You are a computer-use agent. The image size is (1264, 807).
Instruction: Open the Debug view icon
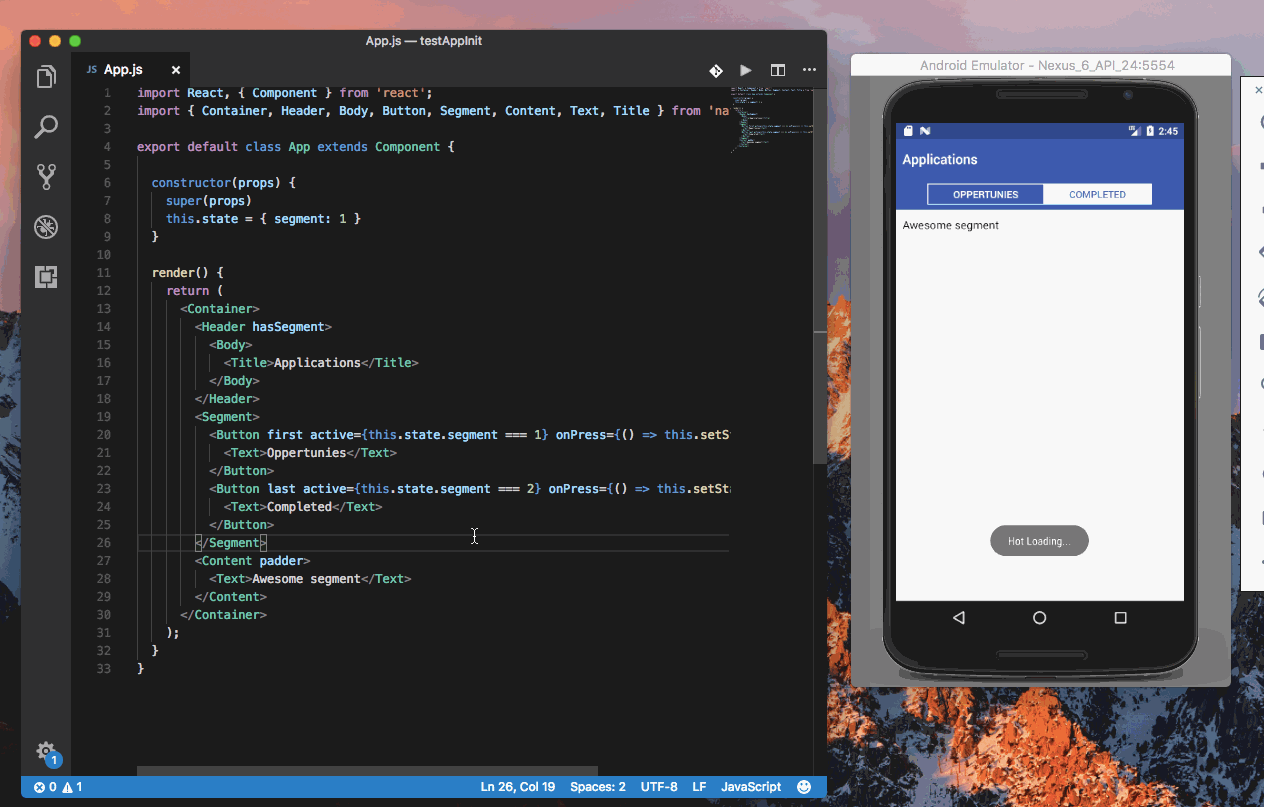coord(46,227)
